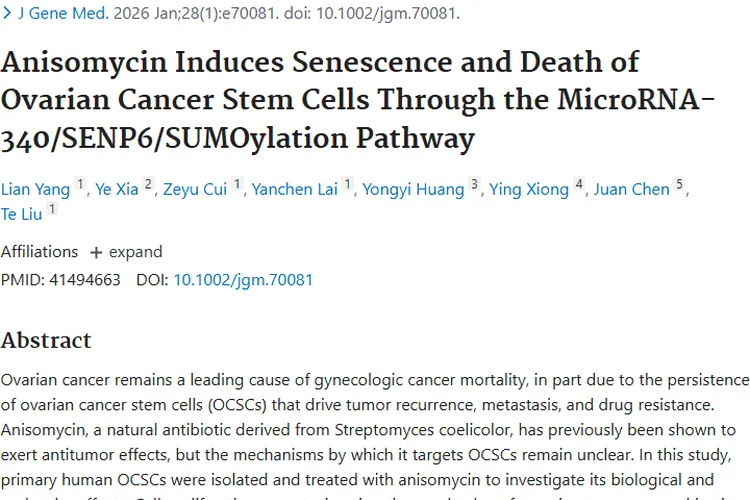Open author Juan Chen's link
This screenshot has width=750, height=500.
click(631, 190)
